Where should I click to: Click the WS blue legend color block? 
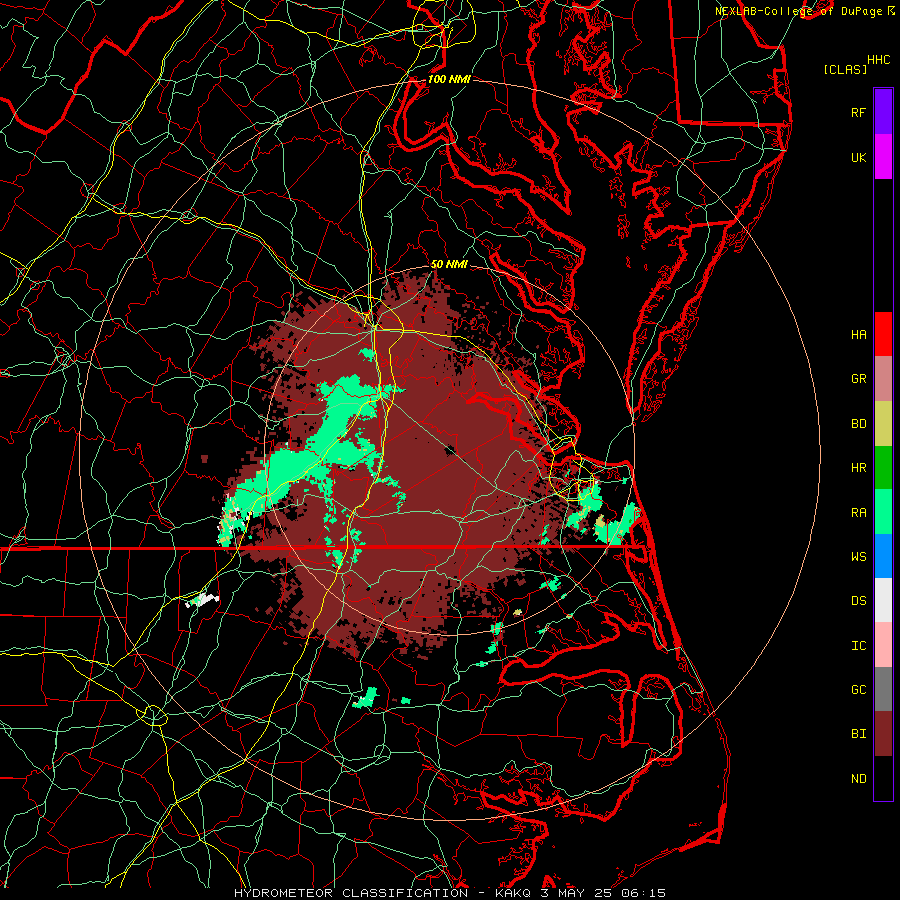883,556
